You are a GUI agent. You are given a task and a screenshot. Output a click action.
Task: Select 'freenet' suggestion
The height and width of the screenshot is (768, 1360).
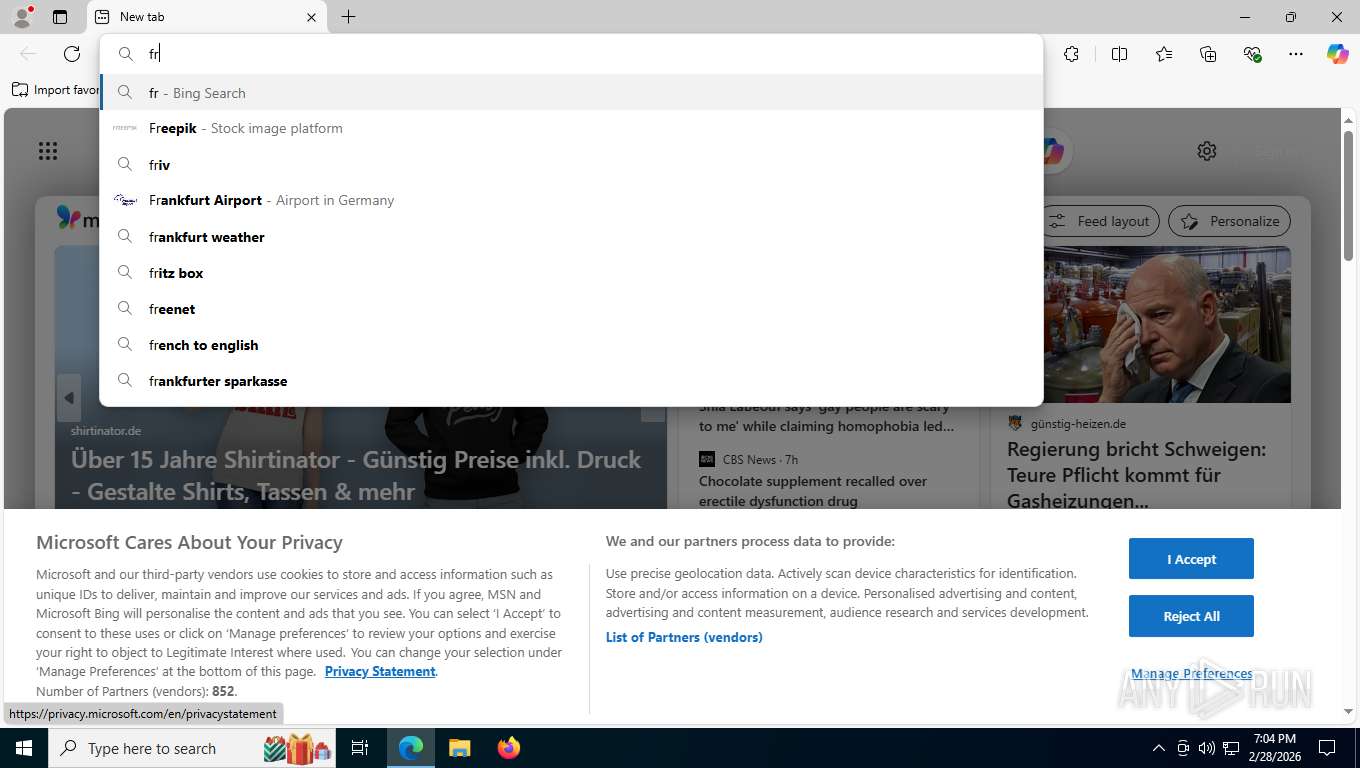pyautogui.click(x=571, y=309)
